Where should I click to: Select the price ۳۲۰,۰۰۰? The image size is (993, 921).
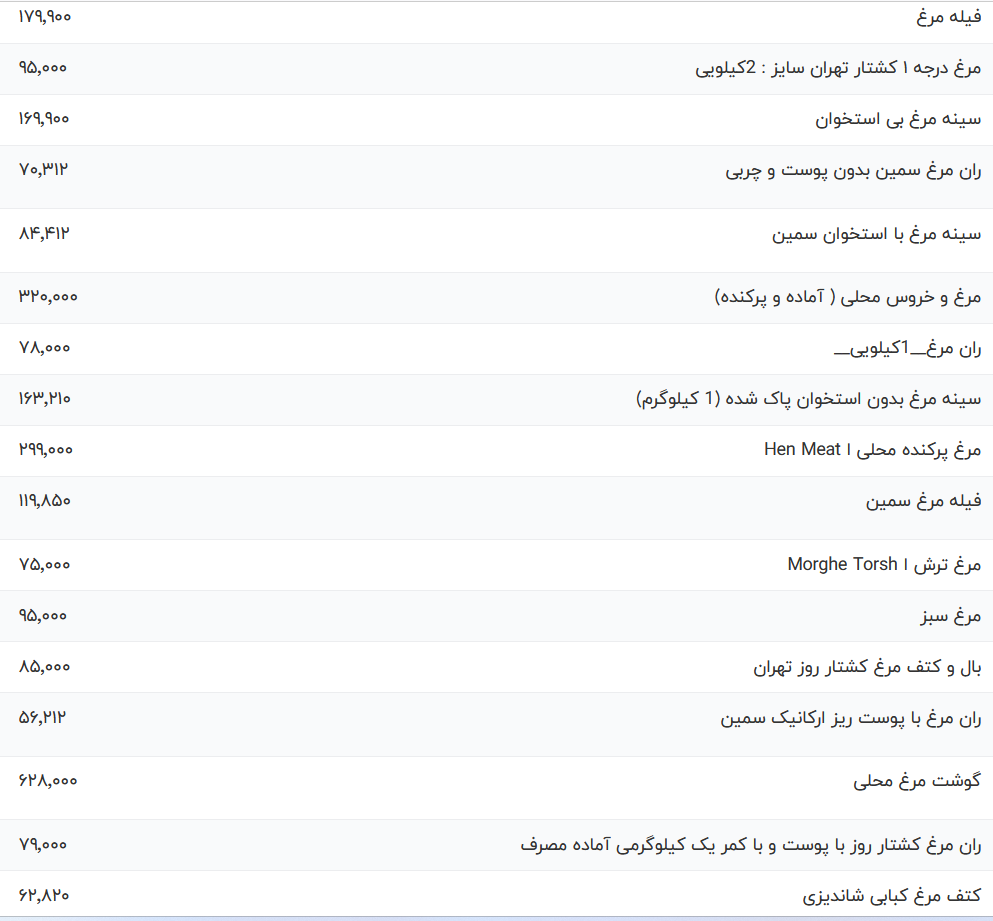48,297
